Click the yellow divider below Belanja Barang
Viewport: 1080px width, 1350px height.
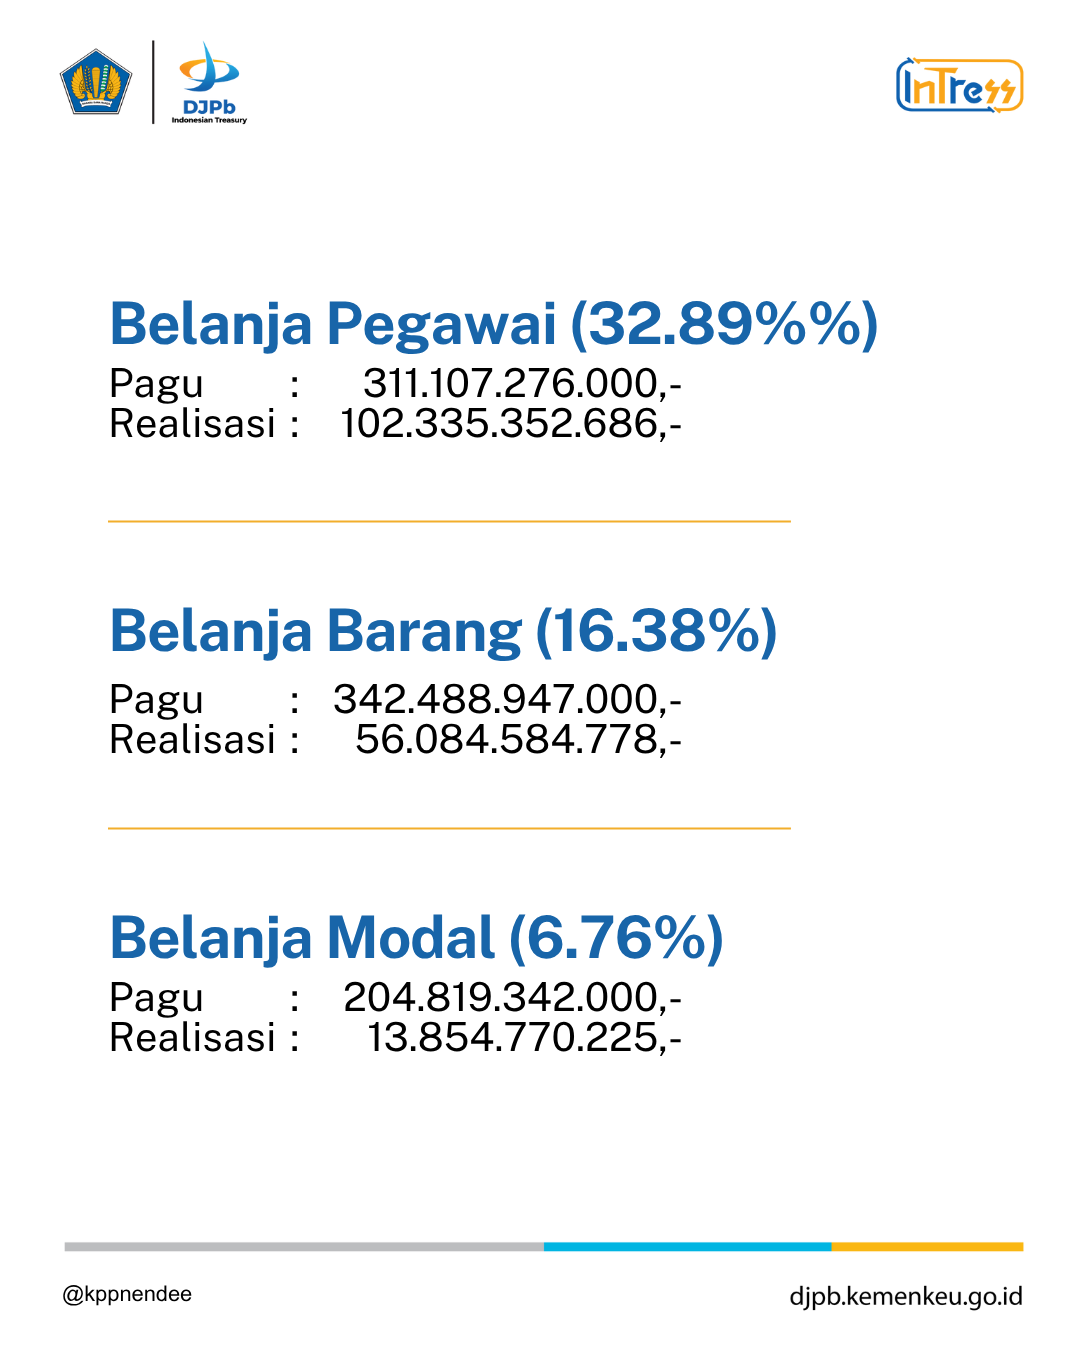pos(449,828)
